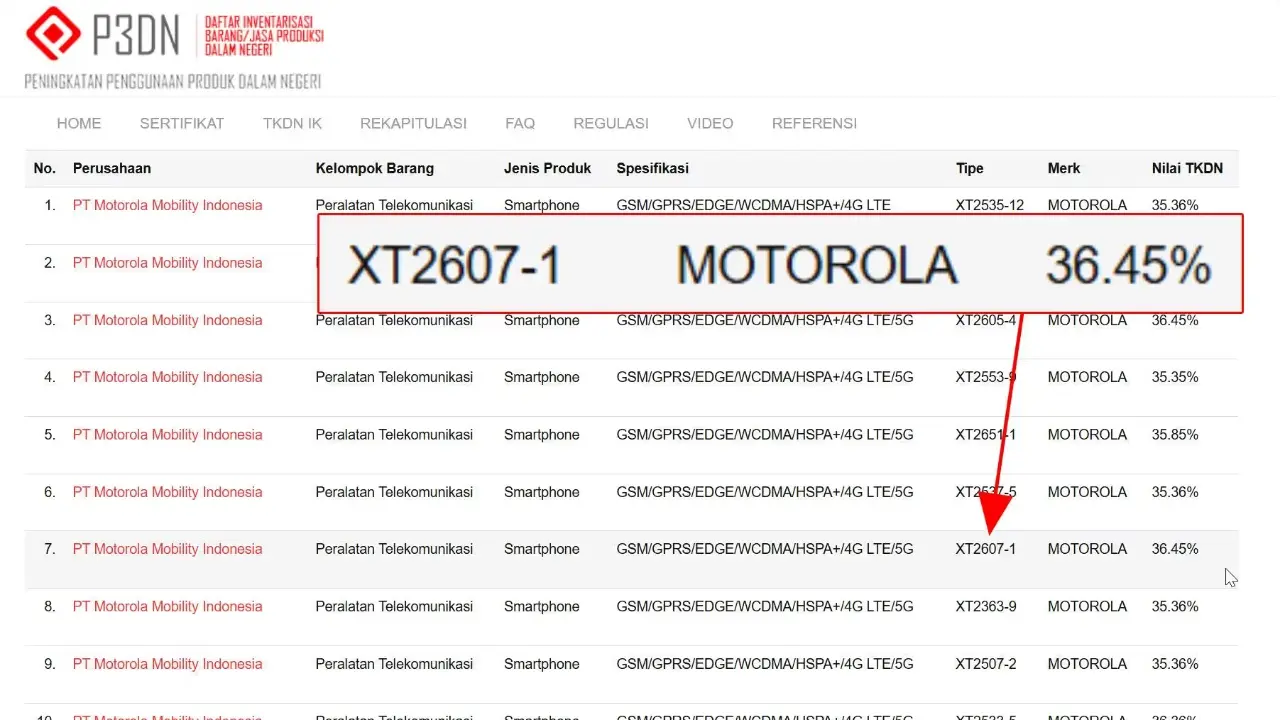Click the 36.45% value in row 7
This screenshot has width=1280, height=720.
click(x=1175, y=549)
